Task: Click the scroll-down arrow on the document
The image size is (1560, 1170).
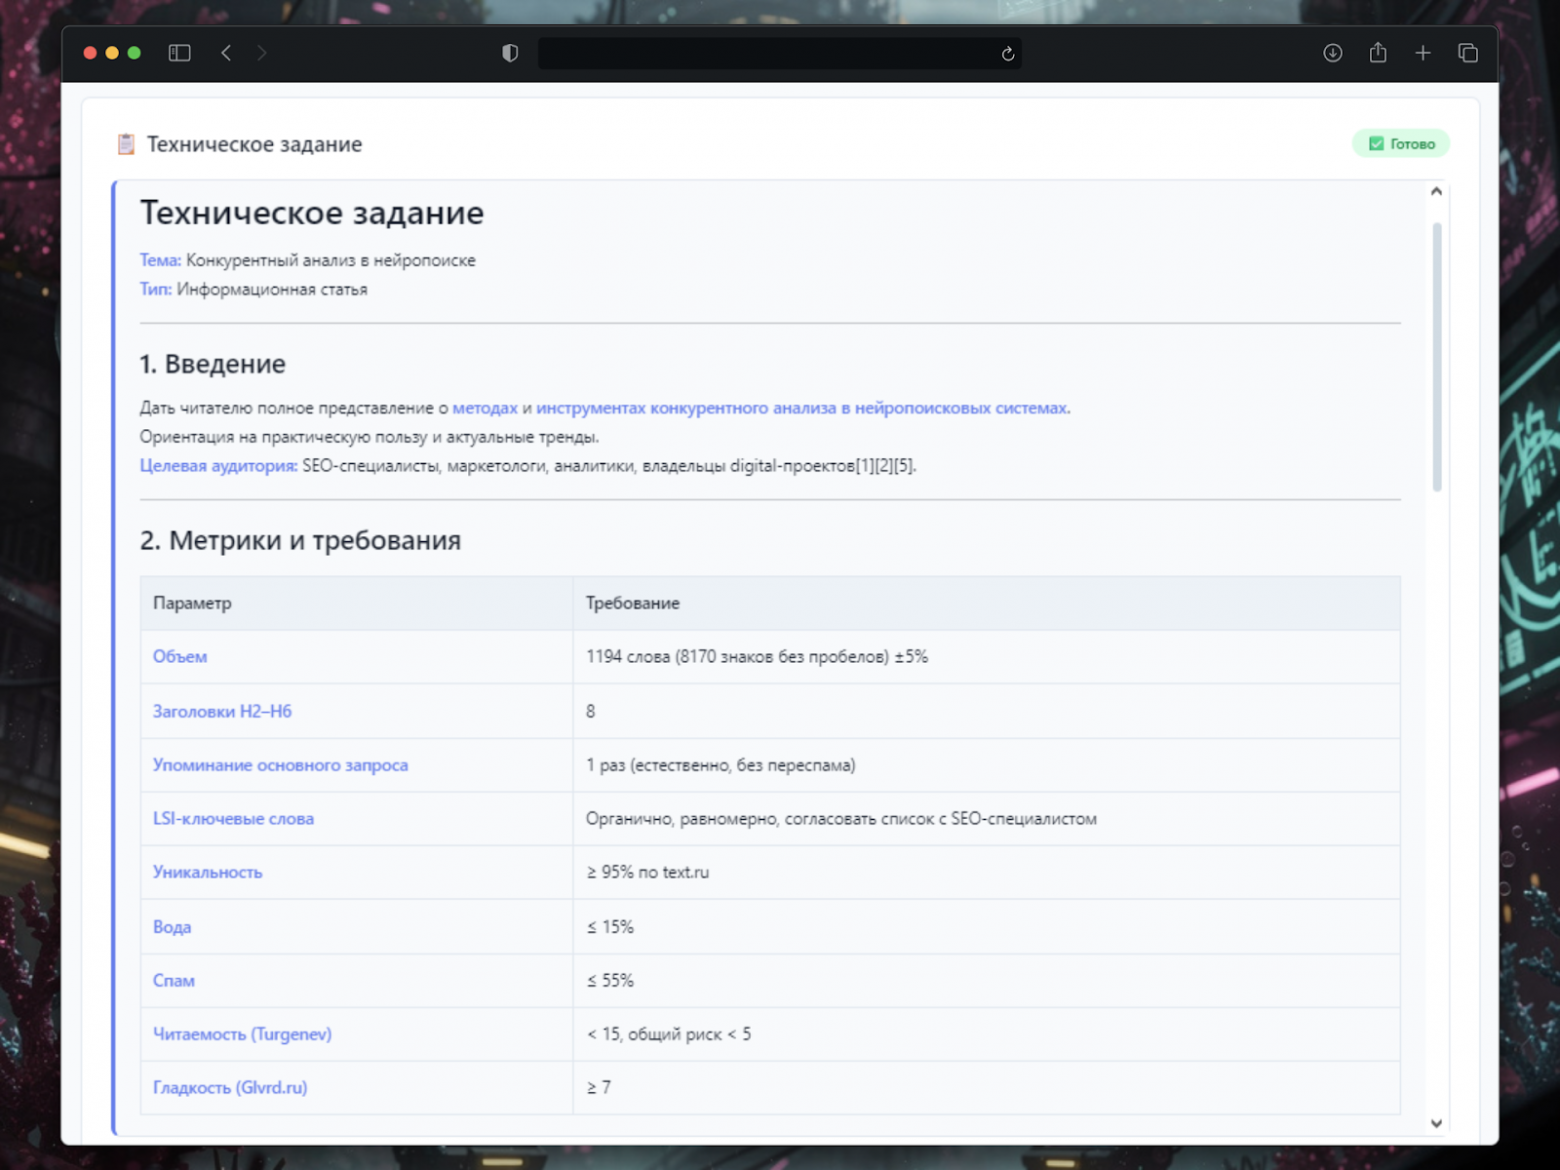Action: 1436,1123
